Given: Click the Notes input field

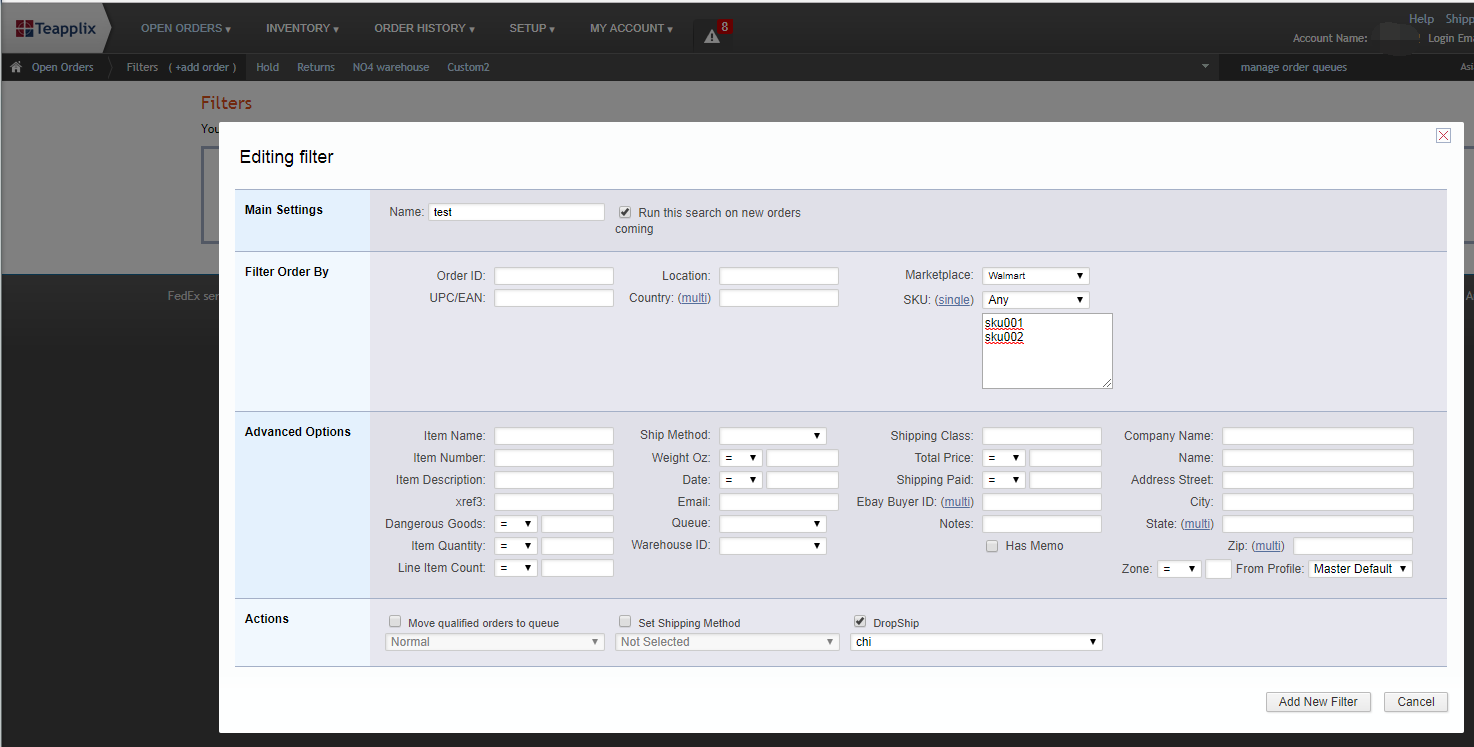Looking at the screenshot, I should tap(1042, 524).
